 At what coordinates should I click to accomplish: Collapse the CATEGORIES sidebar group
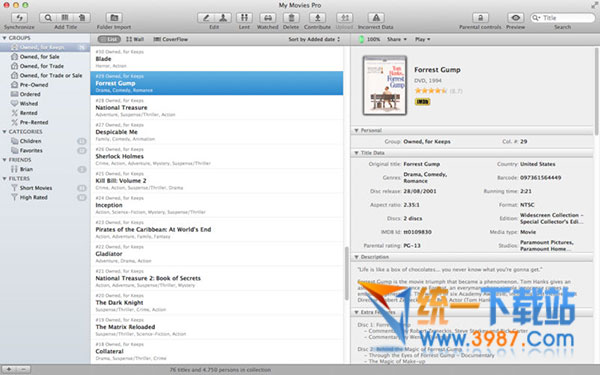tap(5, 132)
